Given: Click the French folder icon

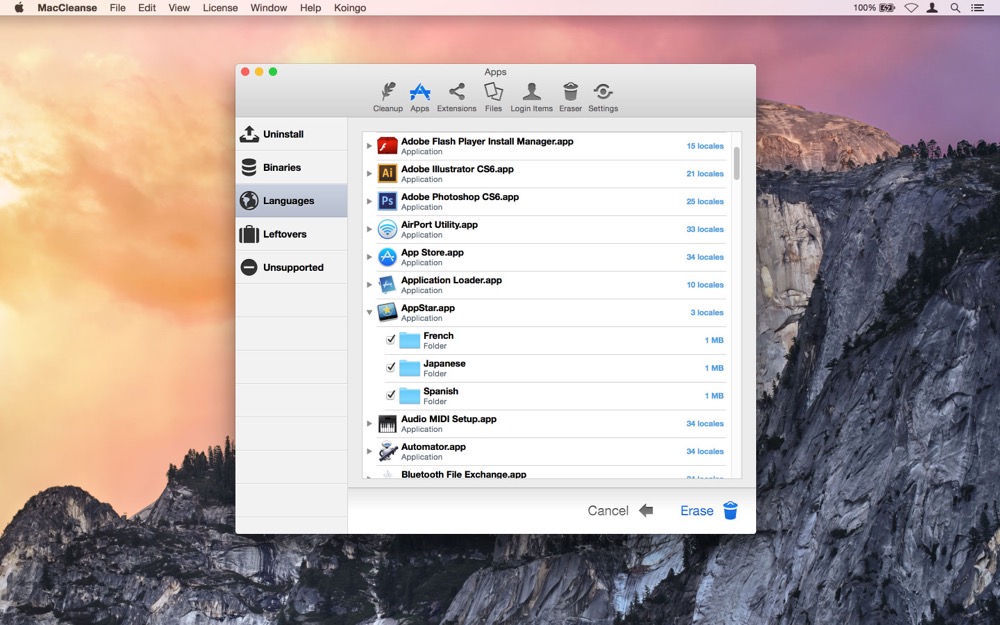Looking at the screenshot, I should click(409, 341).
